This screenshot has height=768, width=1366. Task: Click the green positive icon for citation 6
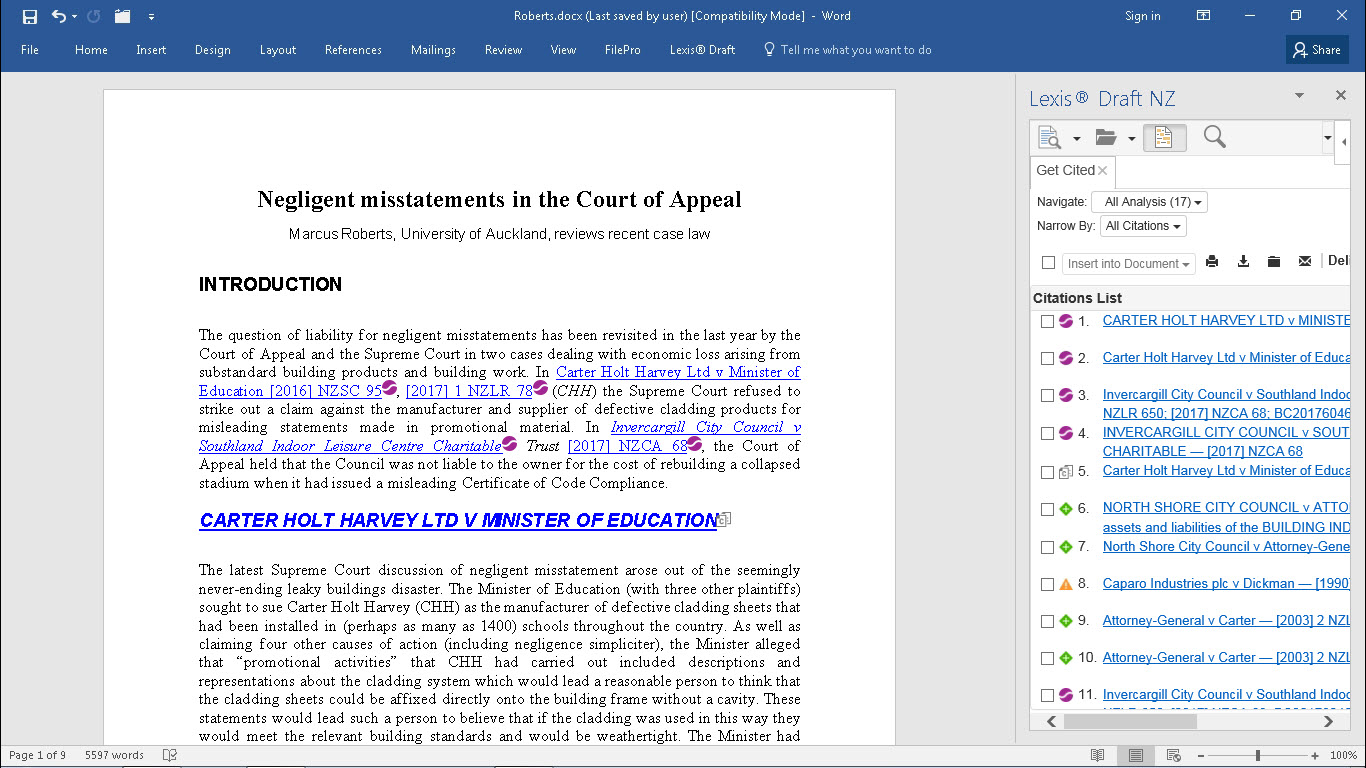pos(1066,509)
